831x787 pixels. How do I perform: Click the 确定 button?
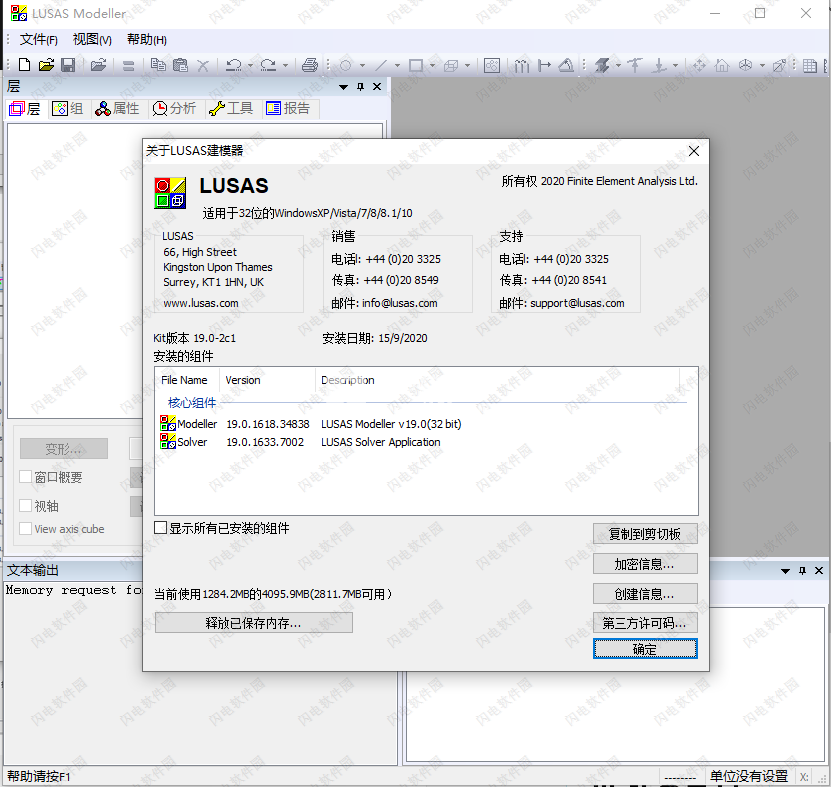[x=645, y=649]
